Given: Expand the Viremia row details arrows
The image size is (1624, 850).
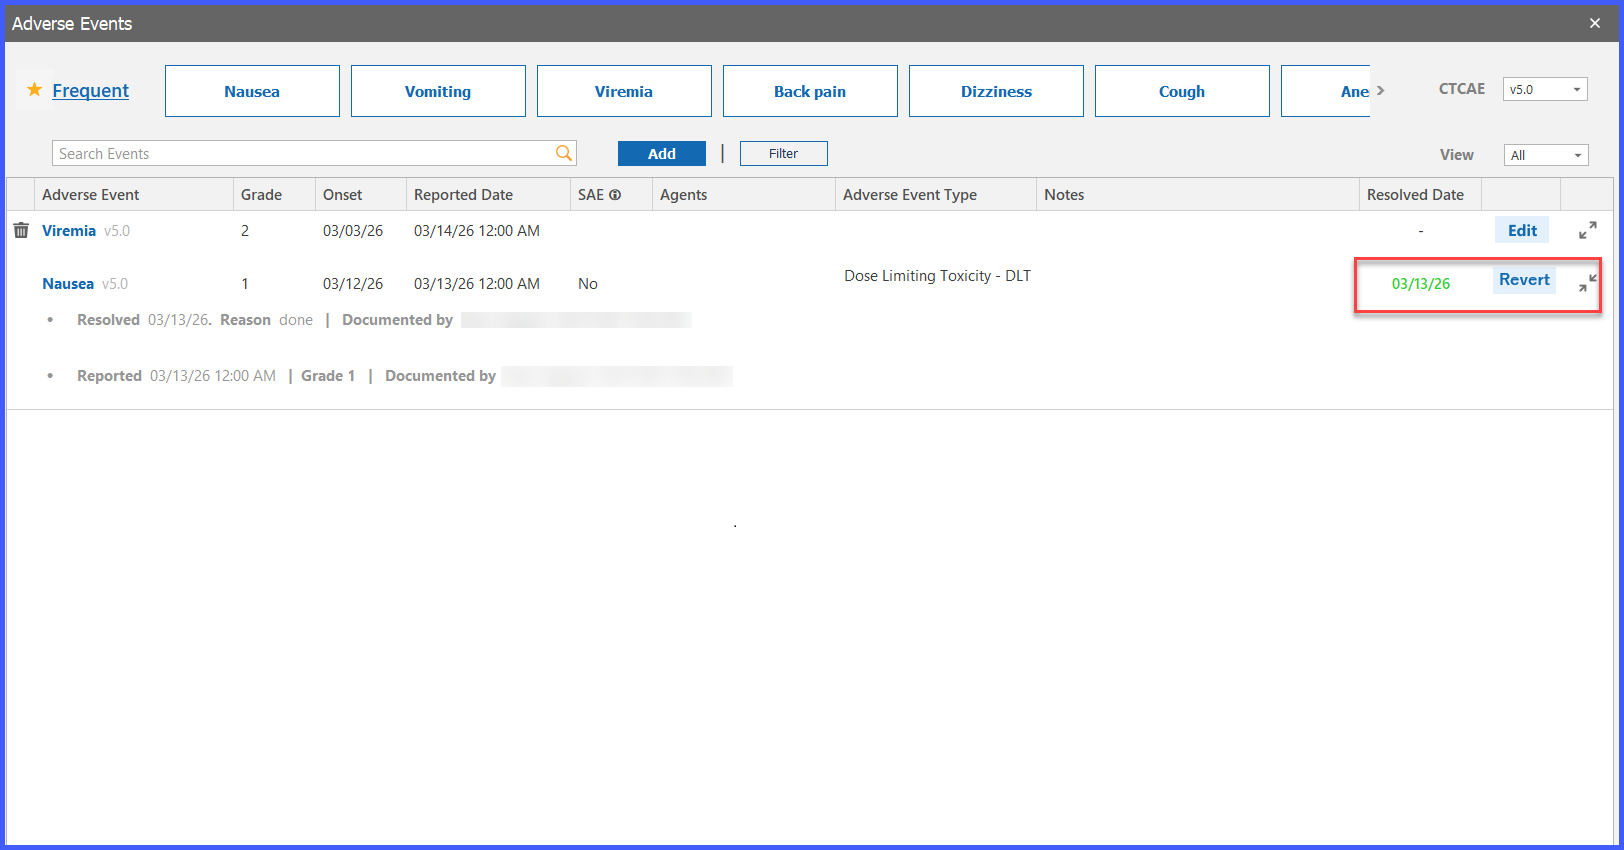Looking at the screenshot, I should coord(1588,230).
